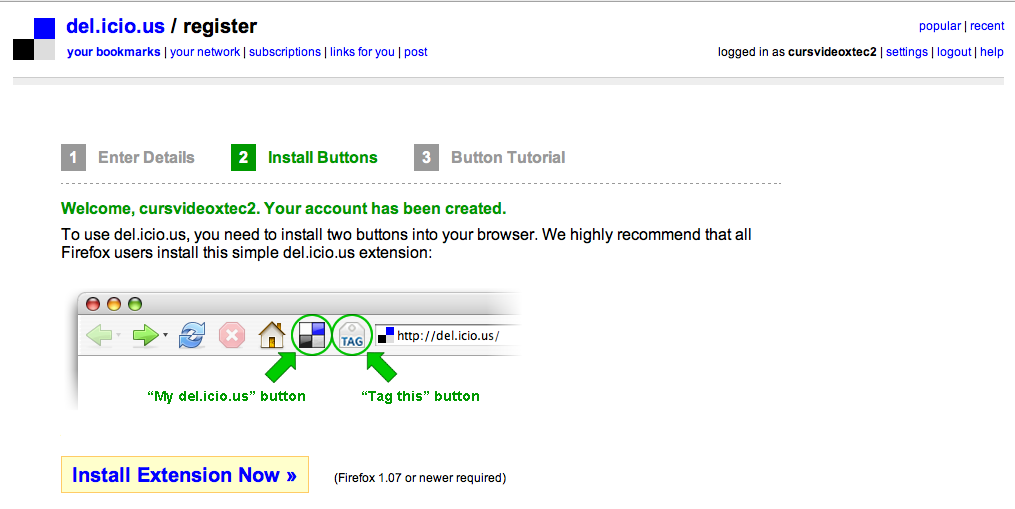Go to Button Tutorial step
Image resolution: width=1015 pixels, height=509 pixels.
coord(489,157)
